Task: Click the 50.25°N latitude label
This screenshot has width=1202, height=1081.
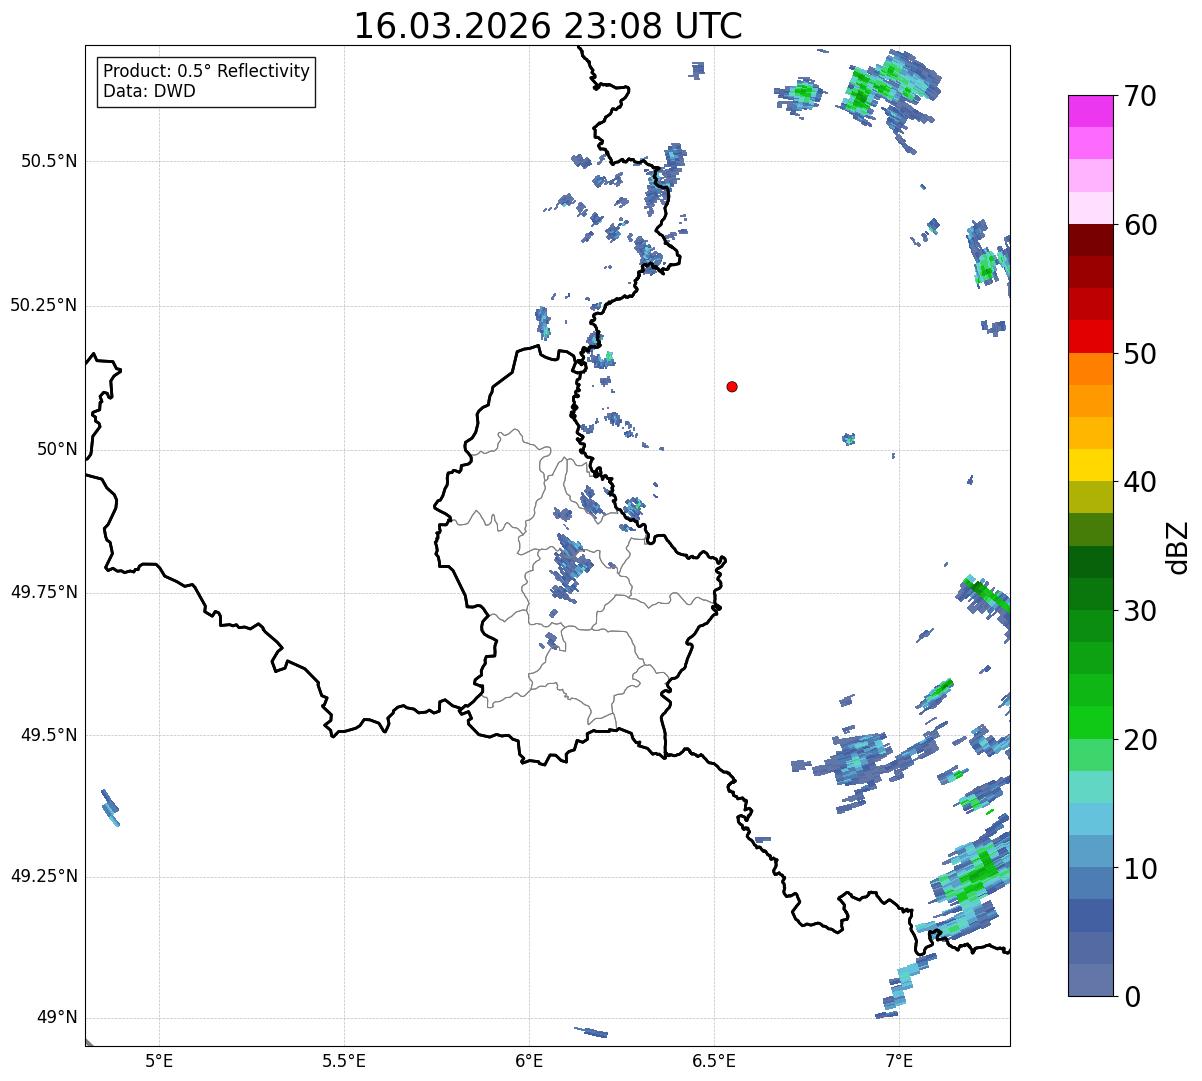Action: [43, 305]
